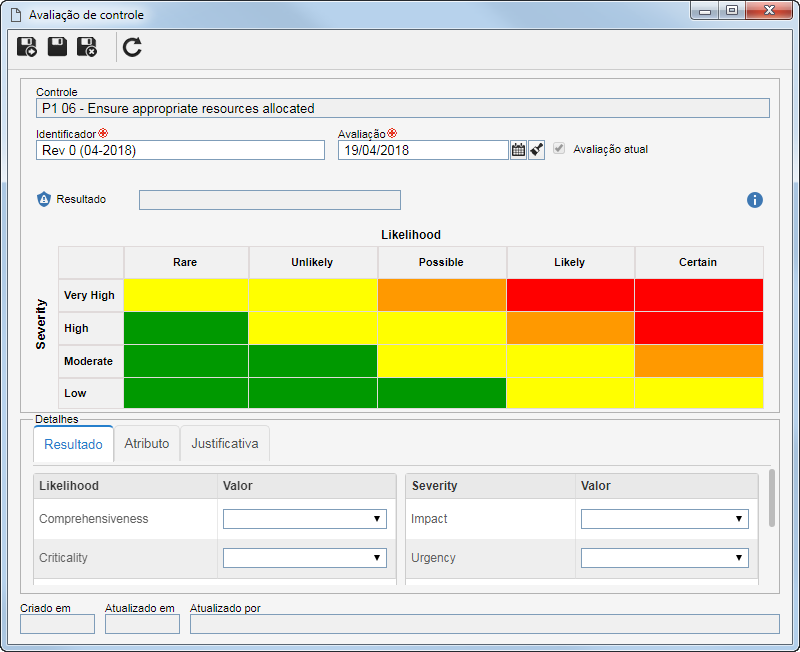
Task: Click the Rare column header
Action: coord(186,262)
